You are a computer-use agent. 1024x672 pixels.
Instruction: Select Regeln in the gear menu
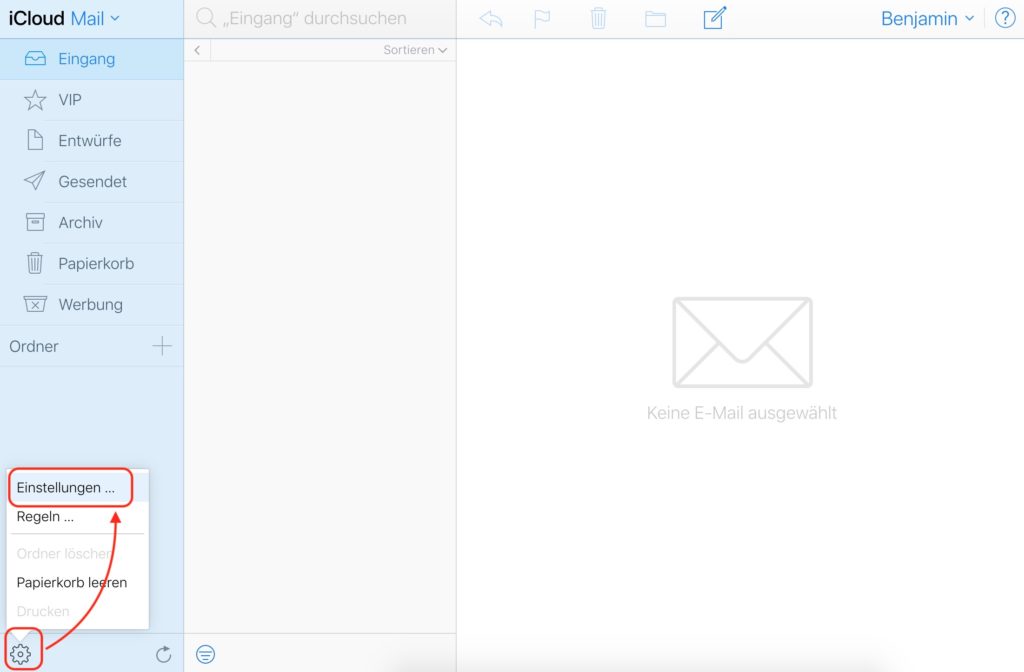tap(44, 516)
